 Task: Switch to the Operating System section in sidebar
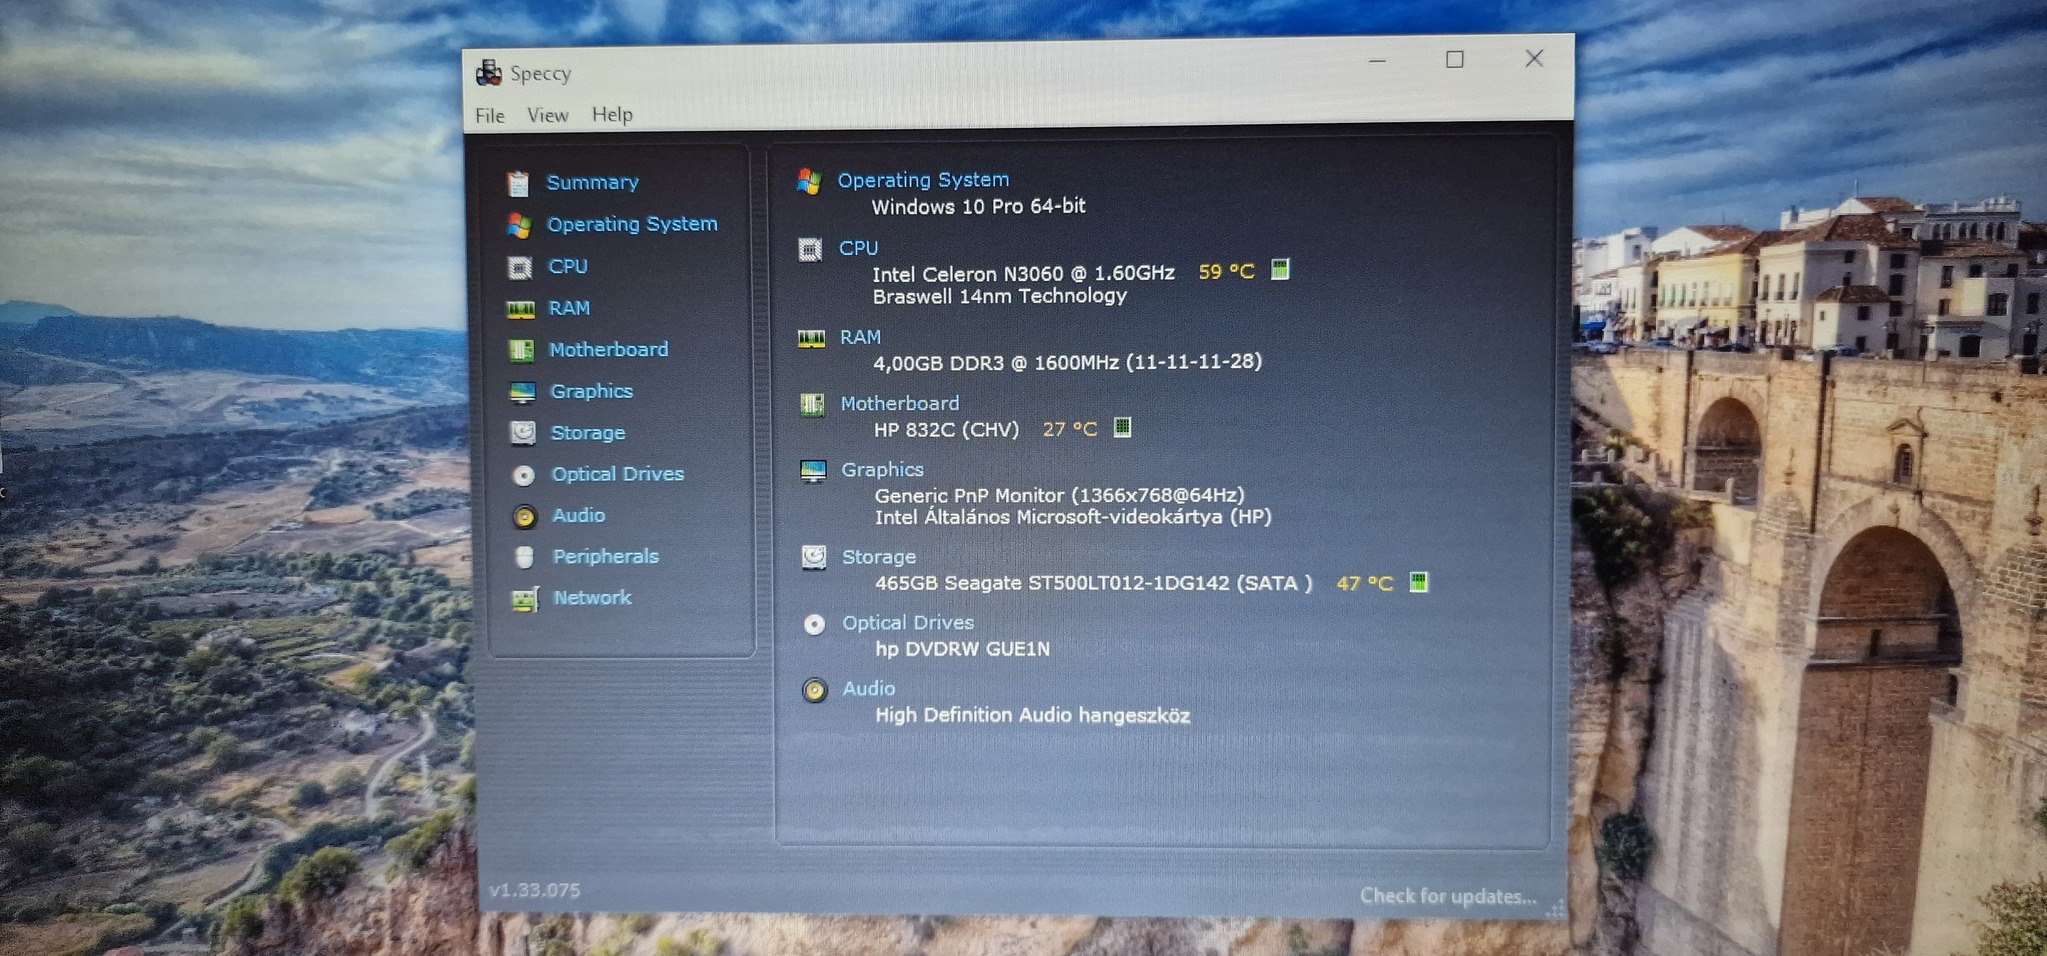tap(632, 224)
